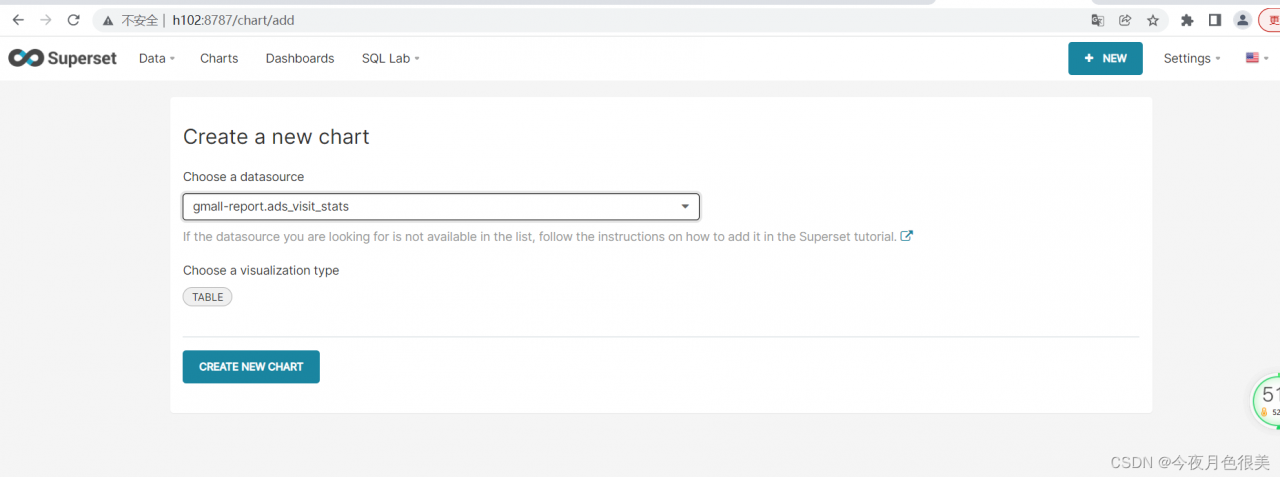Screen dimensions: 1280x477
Task: Open the browser extensions puzzle icon
Action: coord(1187,20)
